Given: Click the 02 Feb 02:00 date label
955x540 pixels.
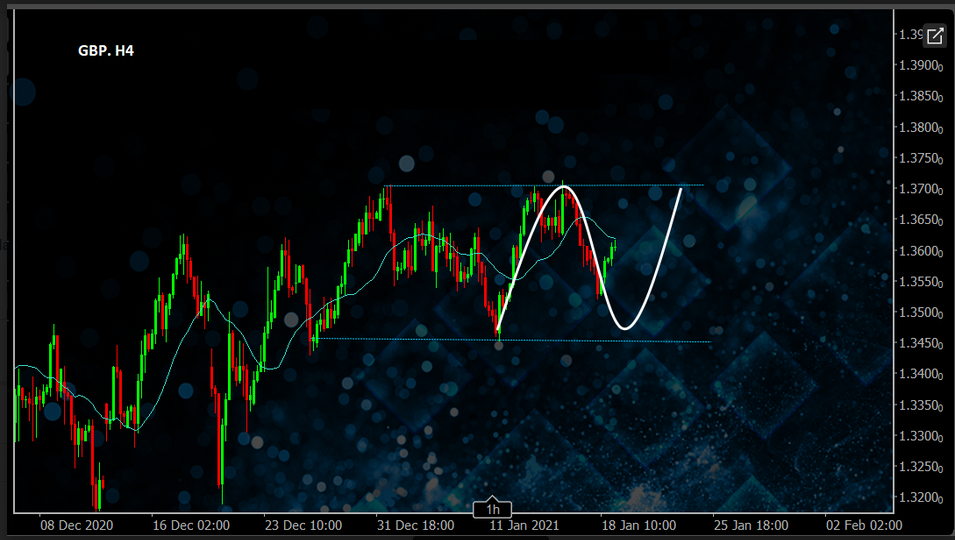Looking at the screenshot, I should (863, 525).
